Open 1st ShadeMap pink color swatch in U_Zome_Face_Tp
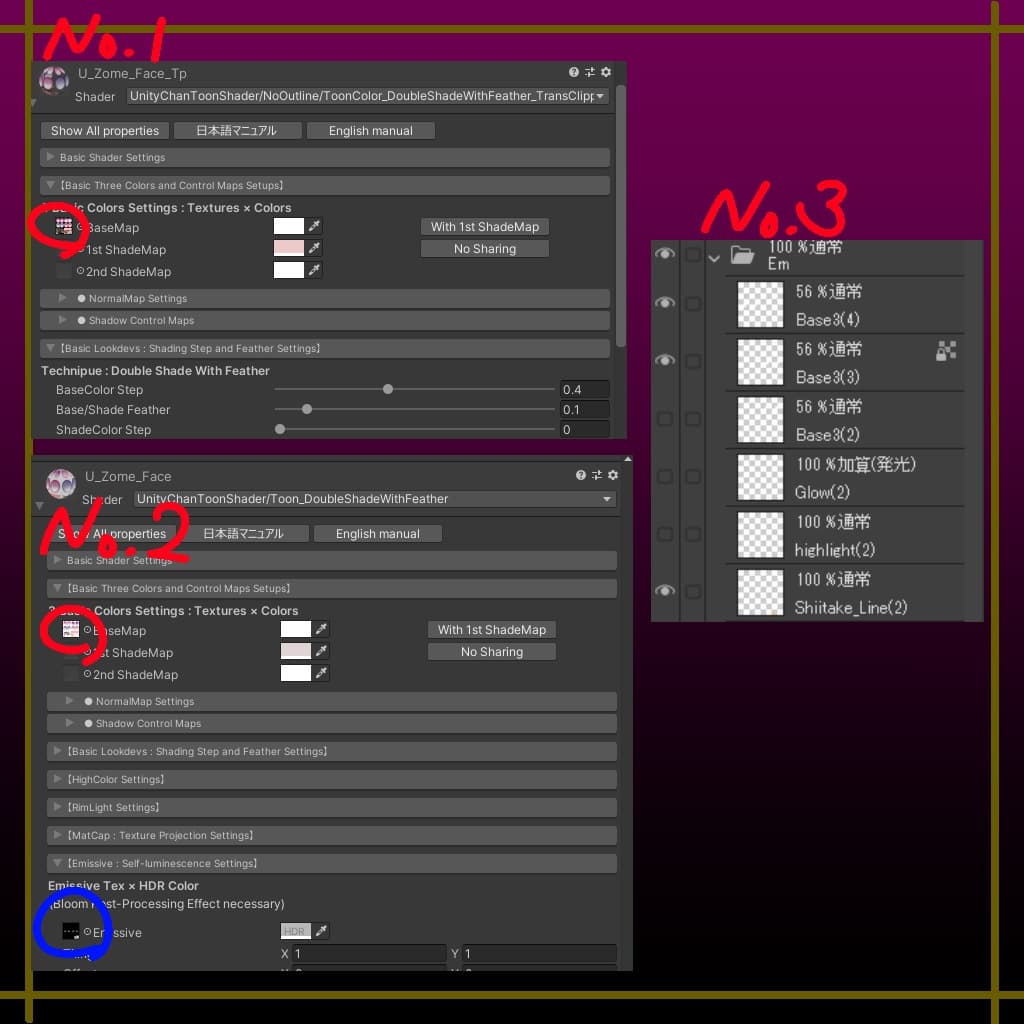Image resolution: width=1024 pixels, height=1024 pixels. coord(289,248)
